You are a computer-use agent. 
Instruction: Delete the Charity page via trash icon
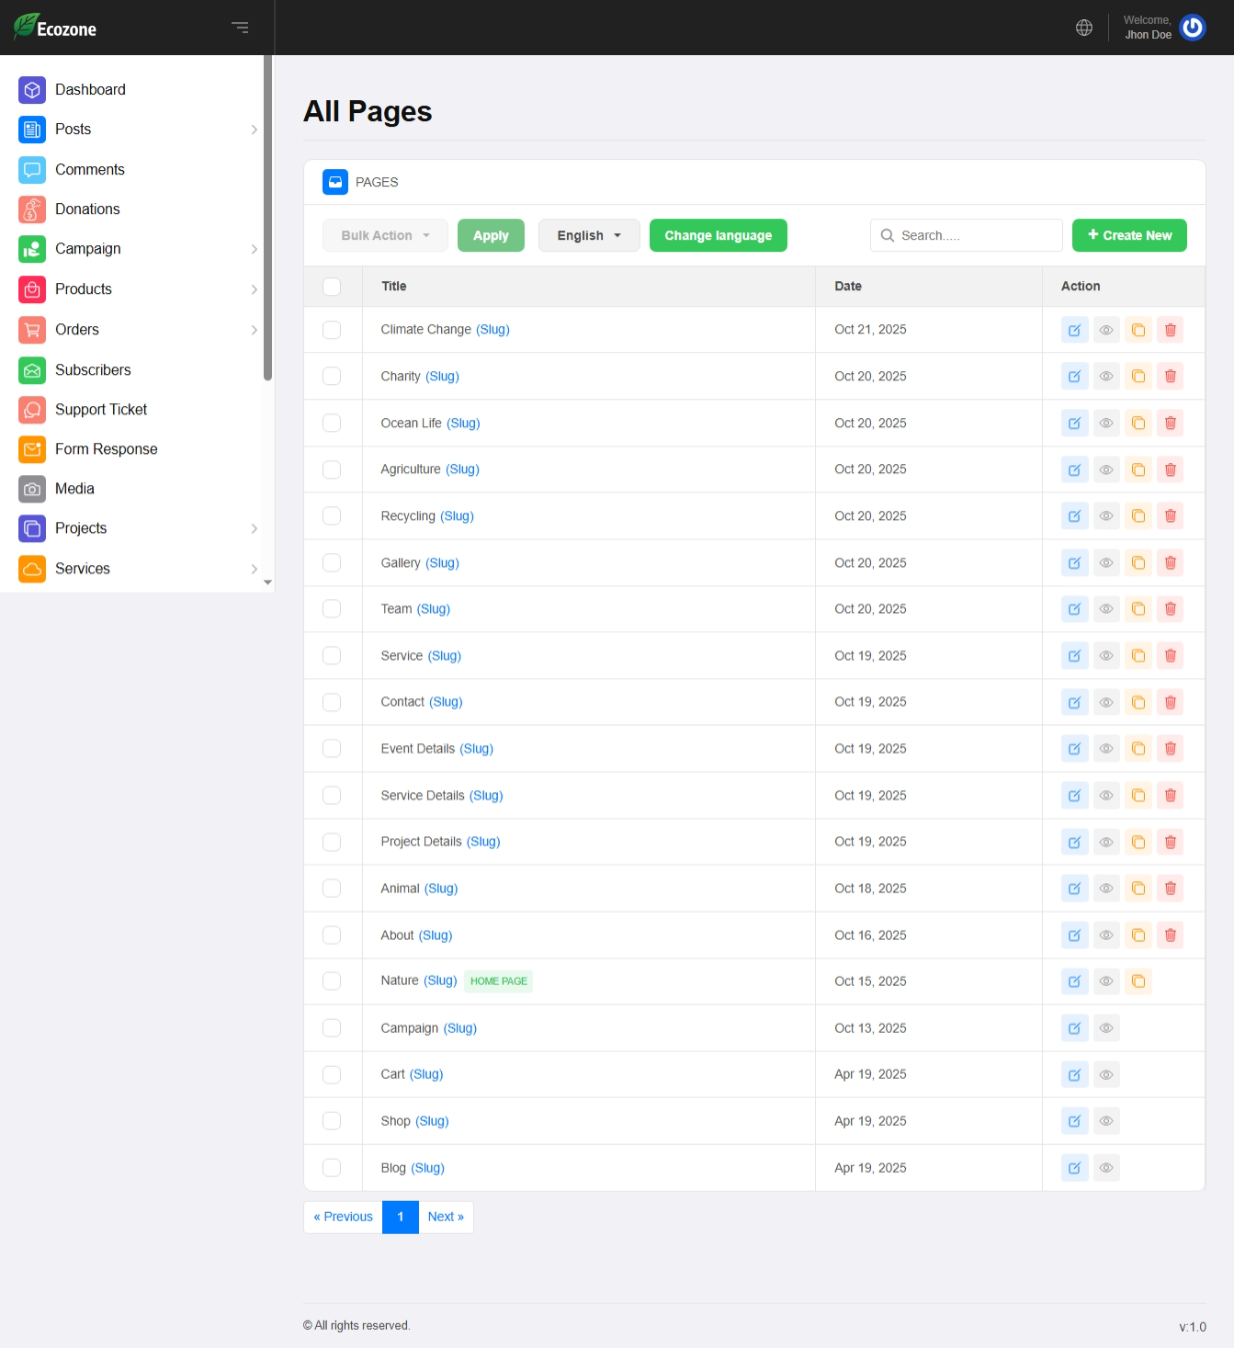[x=1170, y=377]
